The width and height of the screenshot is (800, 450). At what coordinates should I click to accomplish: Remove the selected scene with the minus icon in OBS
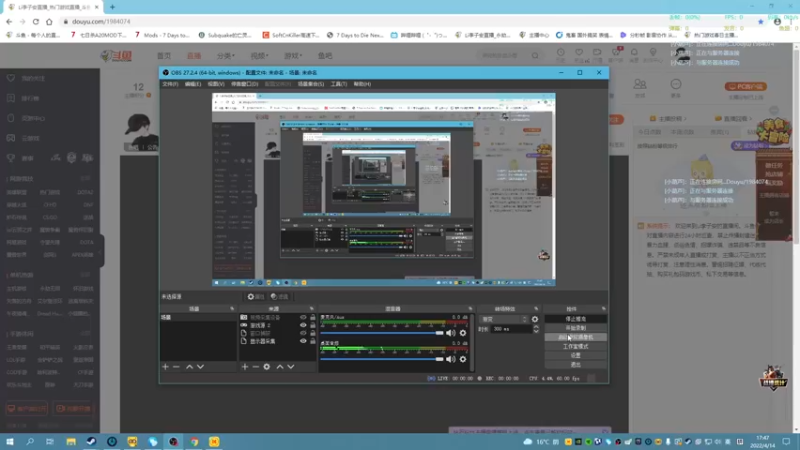tap(176, 367)
